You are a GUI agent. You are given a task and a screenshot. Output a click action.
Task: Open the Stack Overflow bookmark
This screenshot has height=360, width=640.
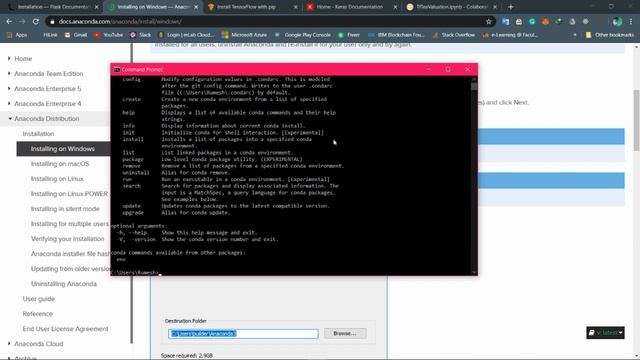454,35
